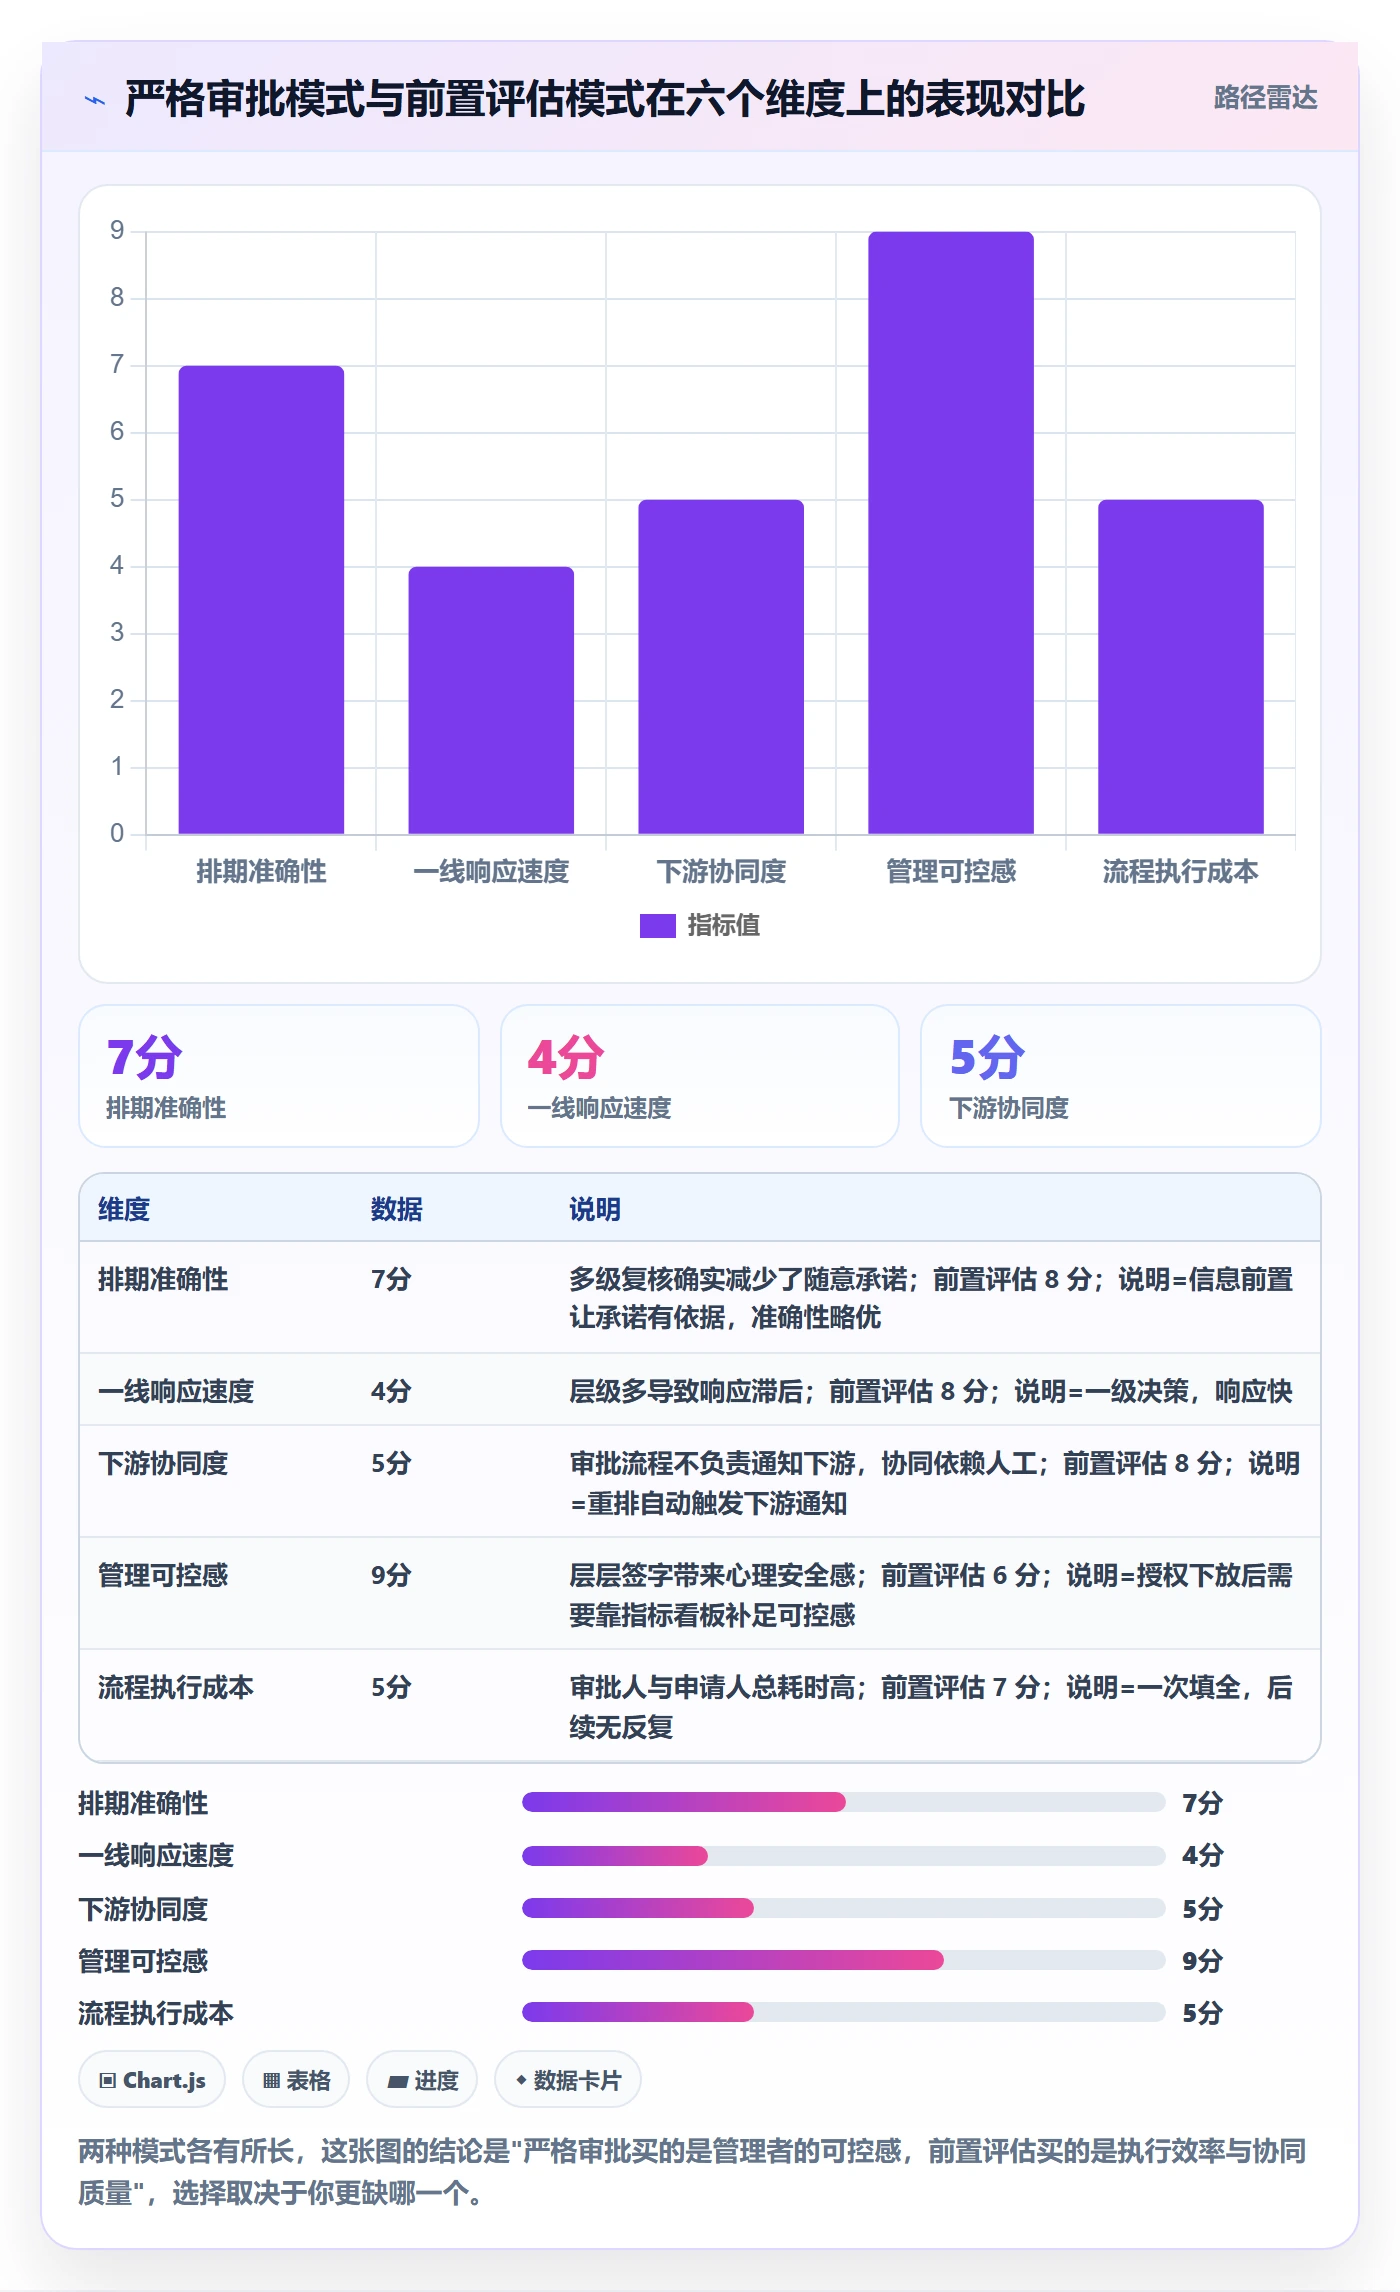Screen dimensions: 1400x2292
Task: Click 4分 in the 一线响应速度 table row
Action: click(x=391, y=1391)
